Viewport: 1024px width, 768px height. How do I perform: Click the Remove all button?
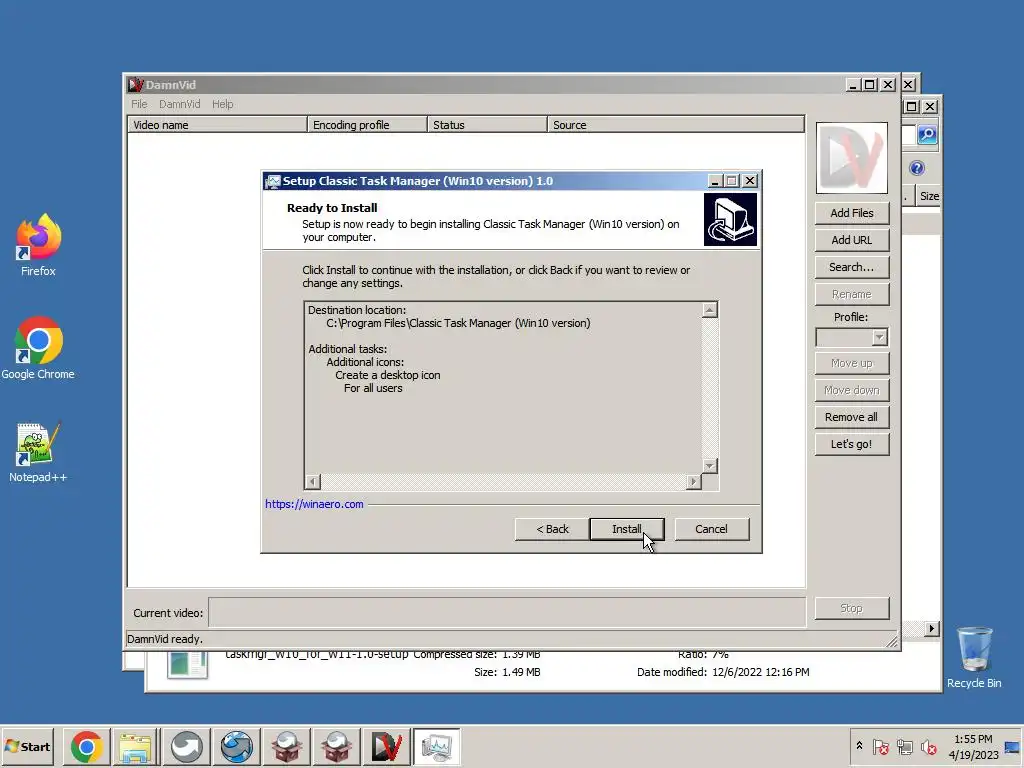pos(852,417)
